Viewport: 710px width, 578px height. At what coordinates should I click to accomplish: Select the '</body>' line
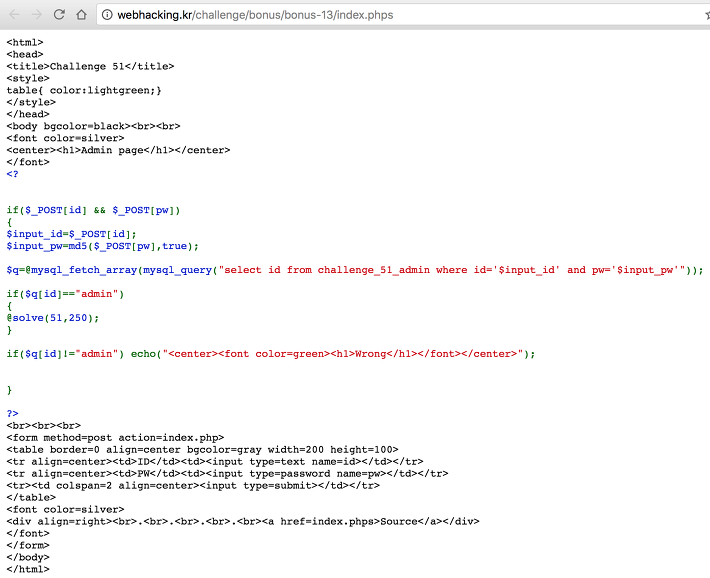pyautogui.click(x=28, y=558)
